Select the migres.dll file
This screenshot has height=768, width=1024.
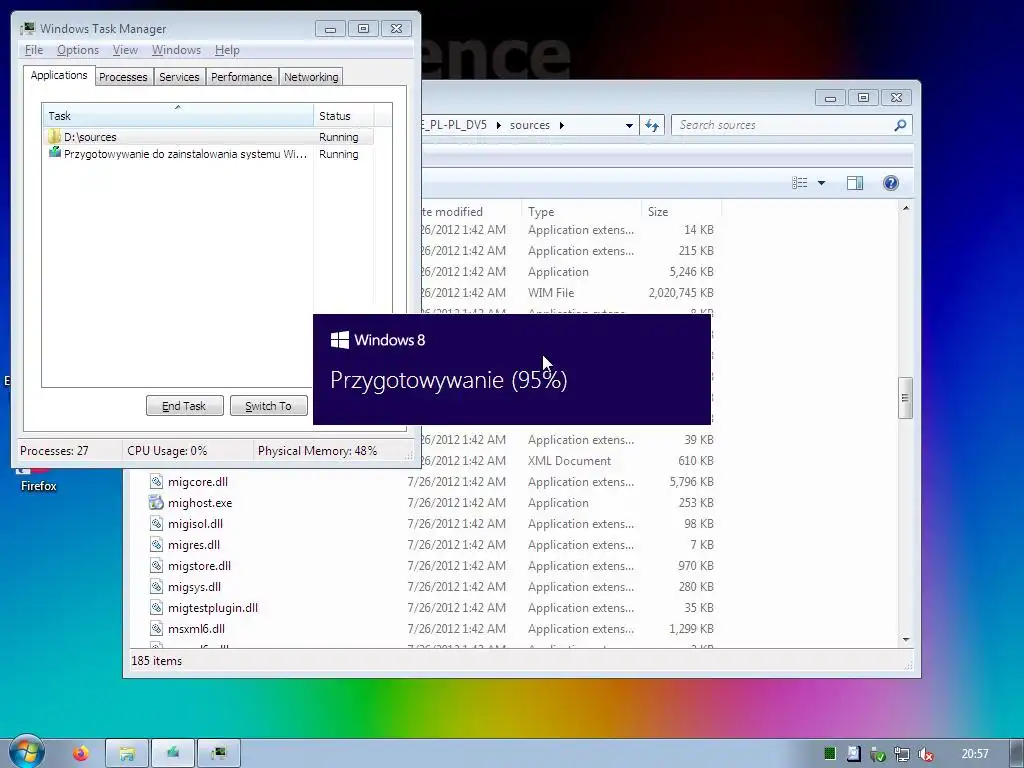point(194,545)
